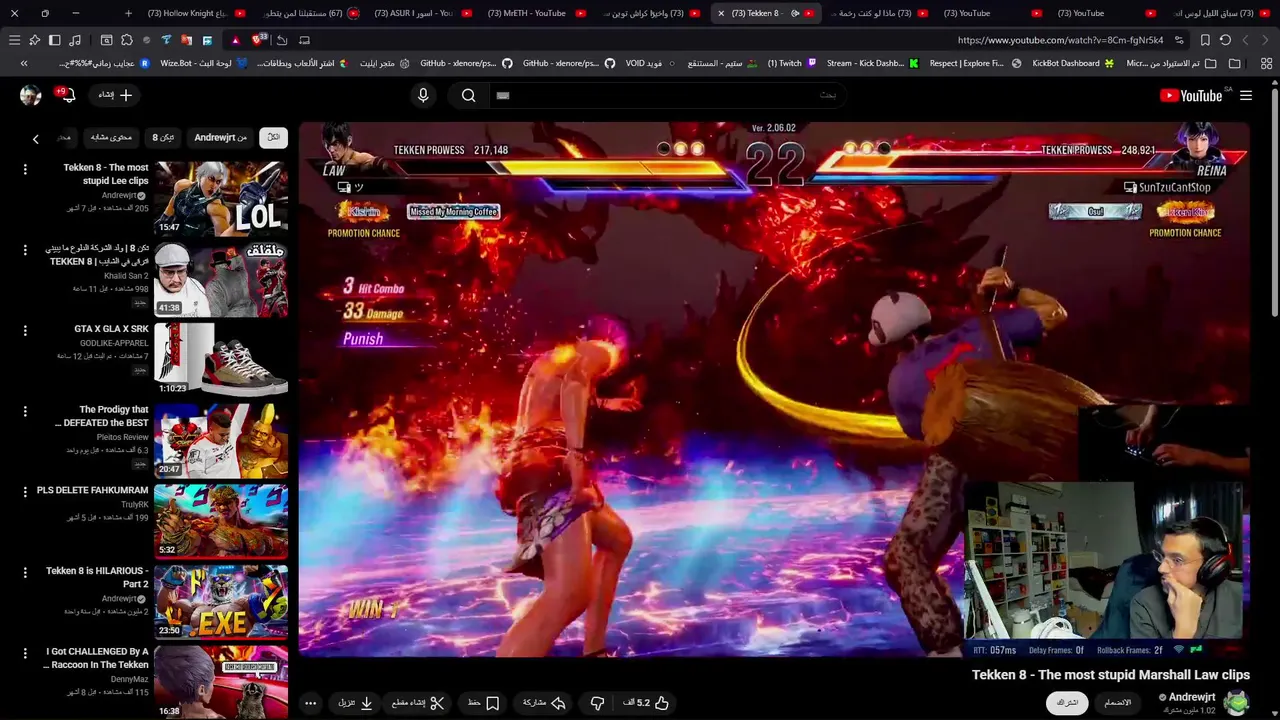Save video to playlist with bookmark button
The height and width of the screenshot is (720, 1280).
click(483, 703)
